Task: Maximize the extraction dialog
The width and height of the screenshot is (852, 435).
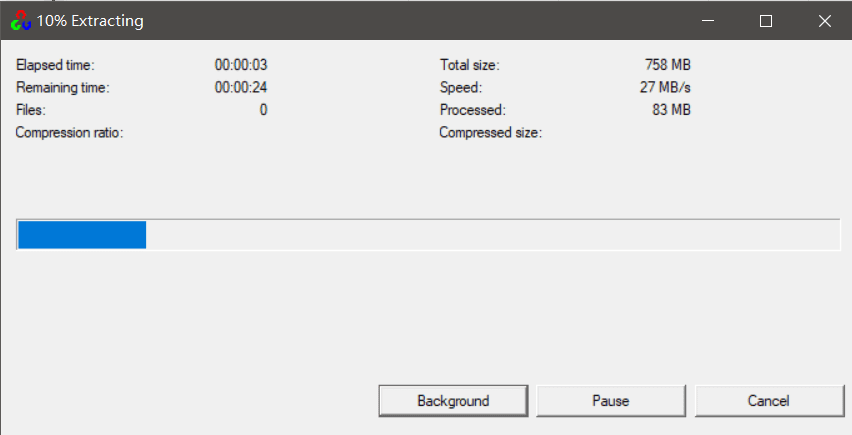Action: click(766, 21)
